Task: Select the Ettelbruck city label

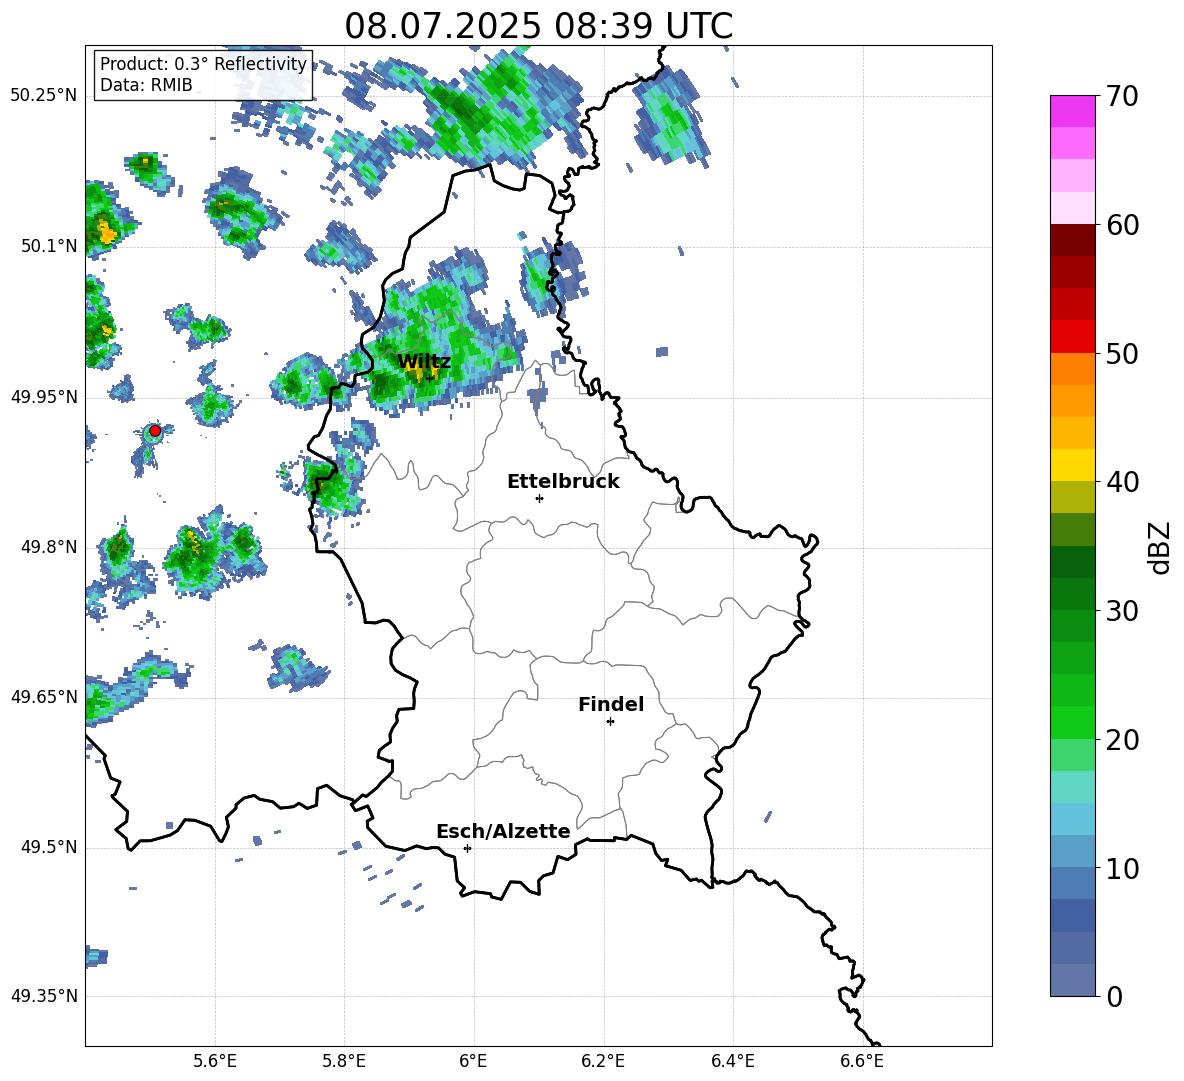Action: click(x=563, y=482)
